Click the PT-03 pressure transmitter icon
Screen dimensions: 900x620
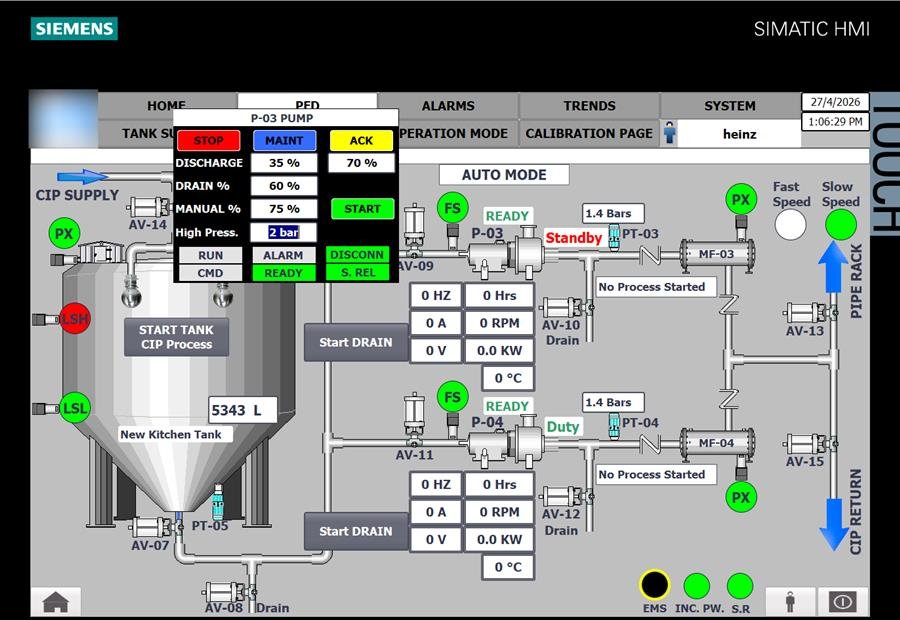click(614, 237)
